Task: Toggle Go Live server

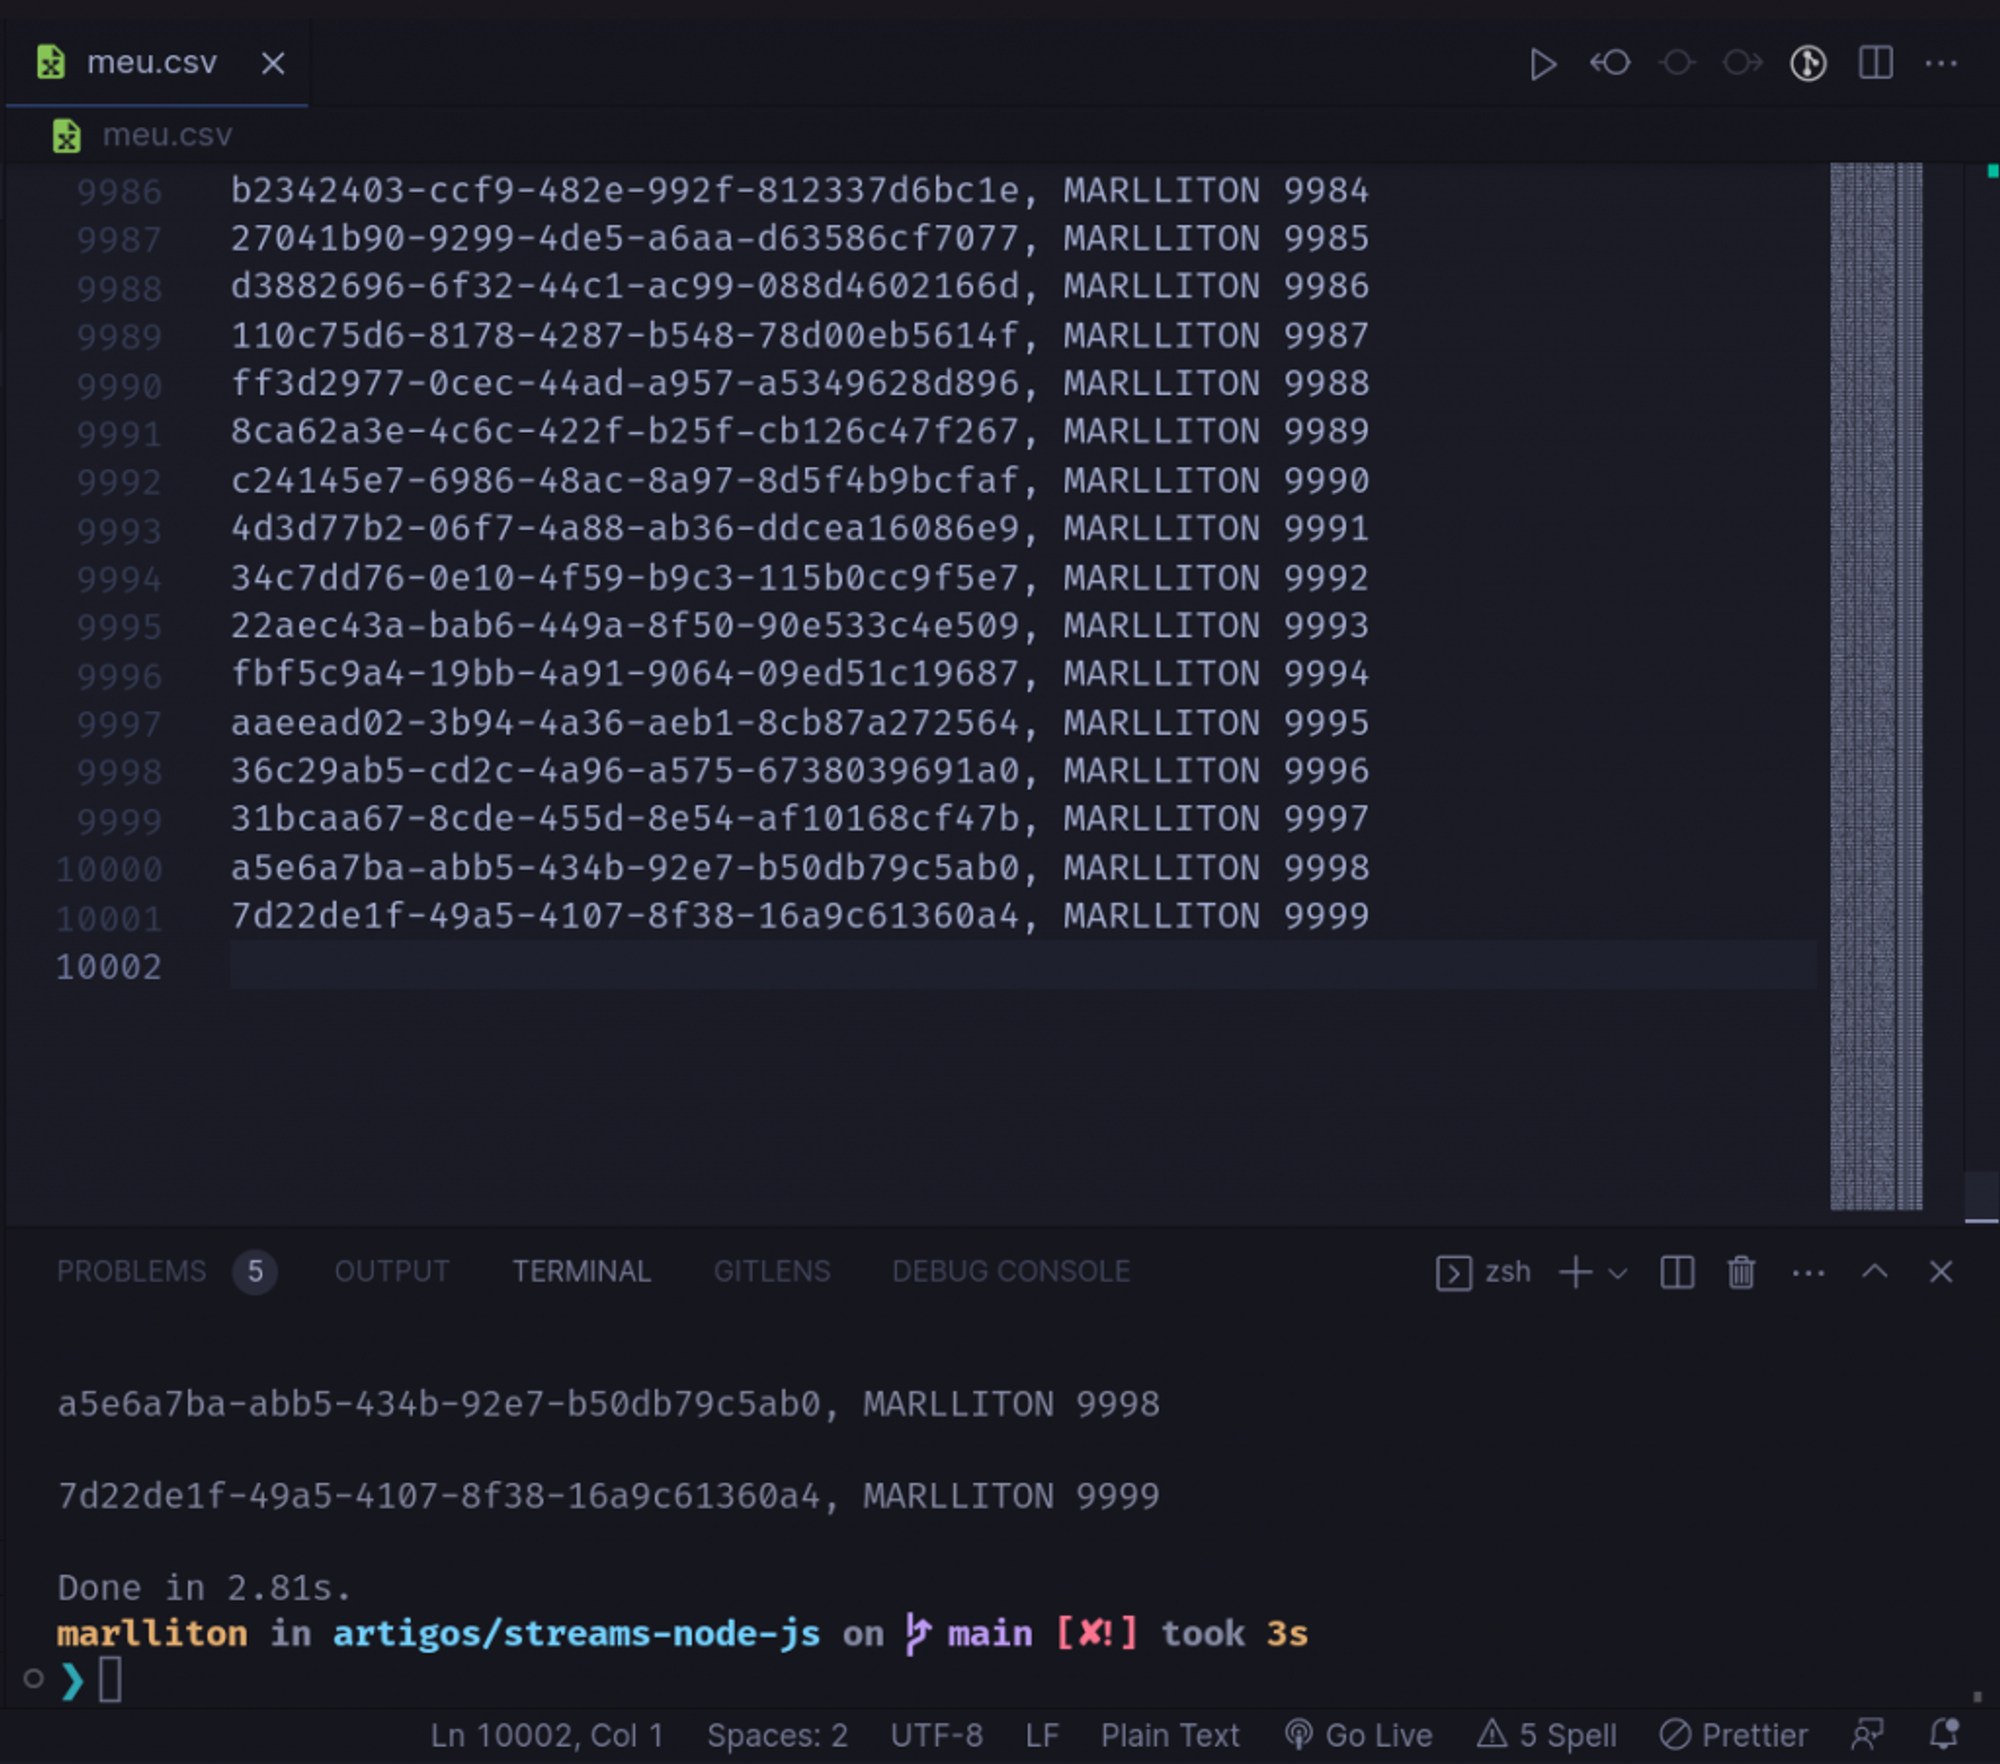Action: [1359, 1735]
